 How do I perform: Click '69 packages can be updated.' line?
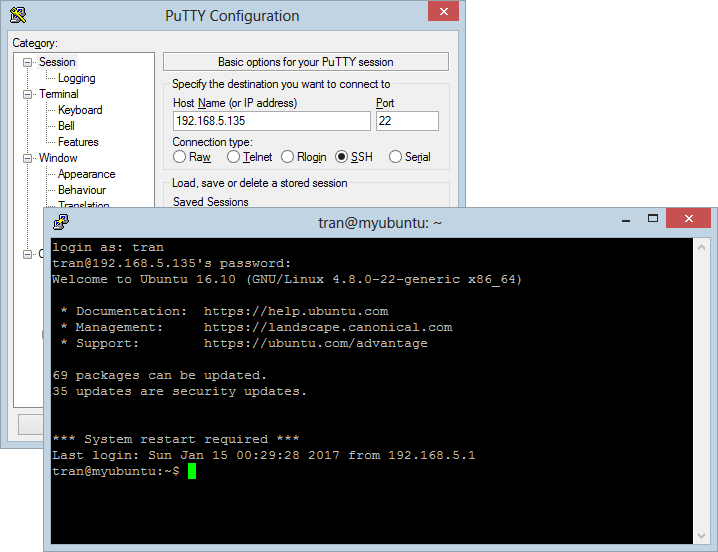(159, 375)
